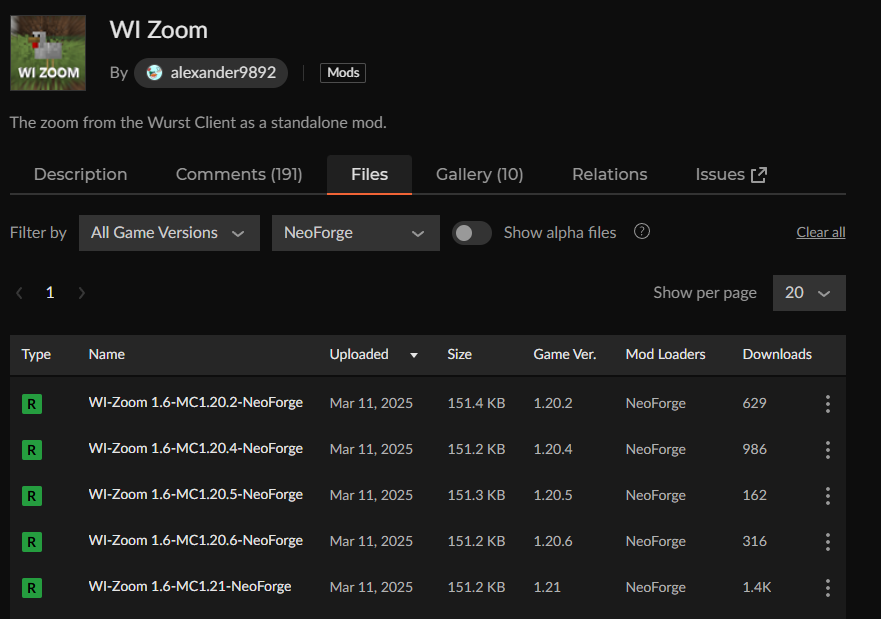Click the previous page arrow
Image resolution: width=881 pixels, height=619 pixels.
[19, 293]
